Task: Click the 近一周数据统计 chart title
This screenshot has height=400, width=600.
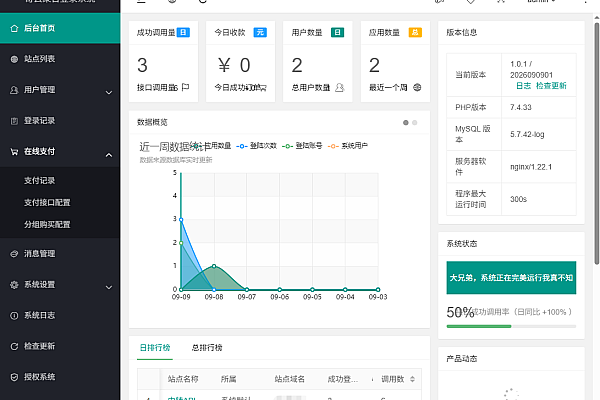Action: click(174, 147)
